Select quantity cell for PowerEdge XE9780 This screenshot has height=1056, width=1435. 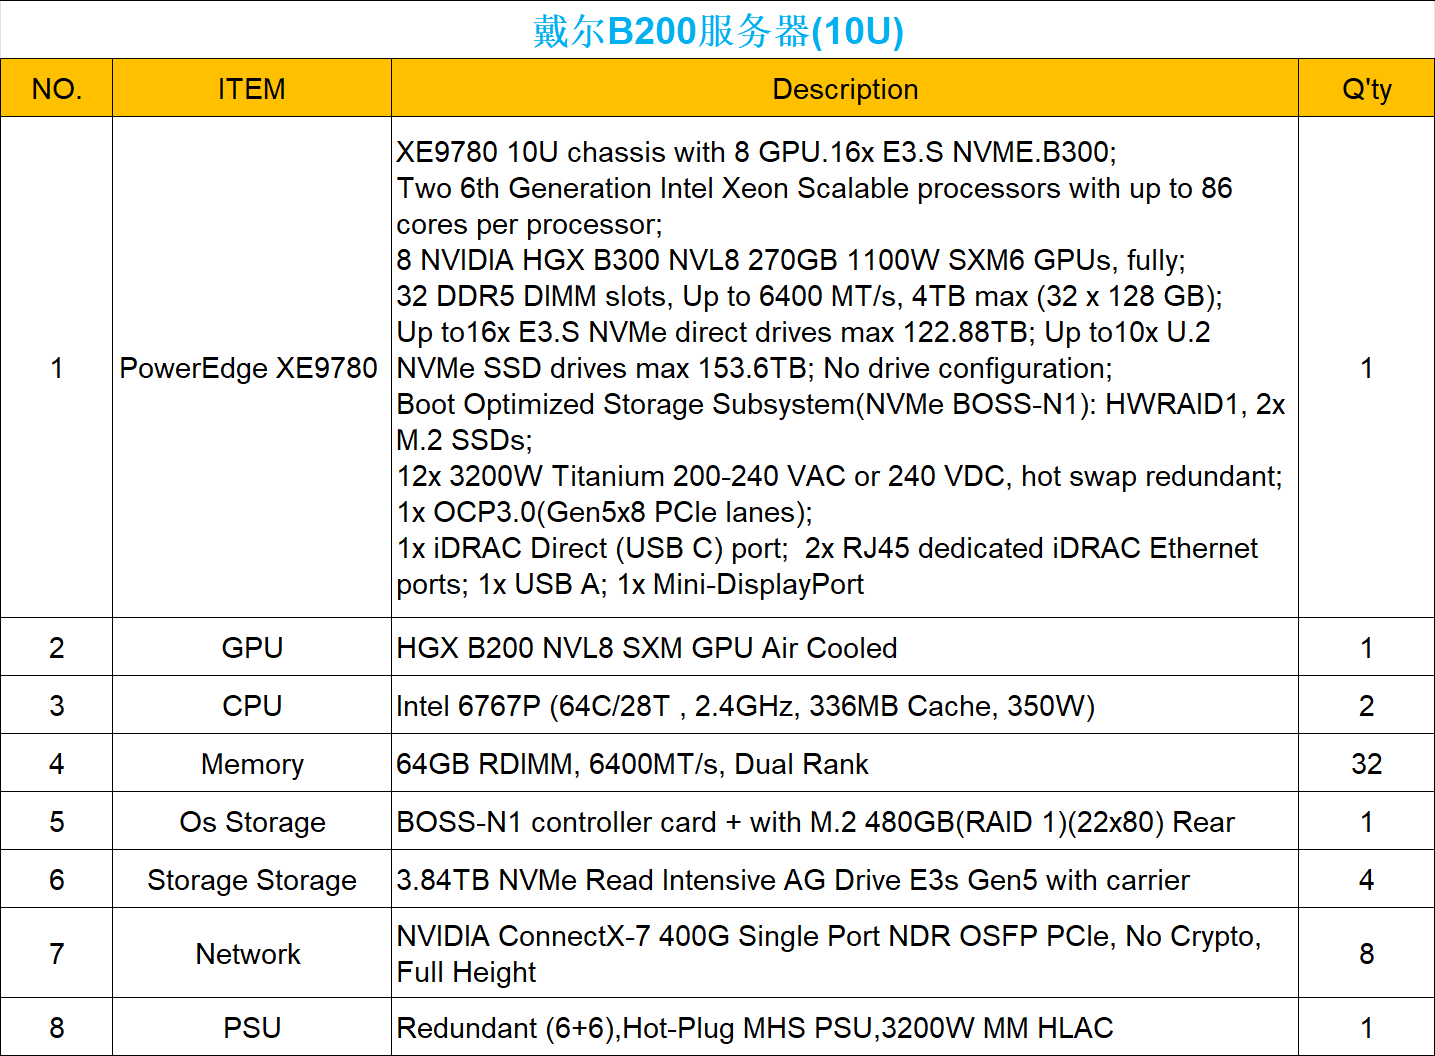1367,368
